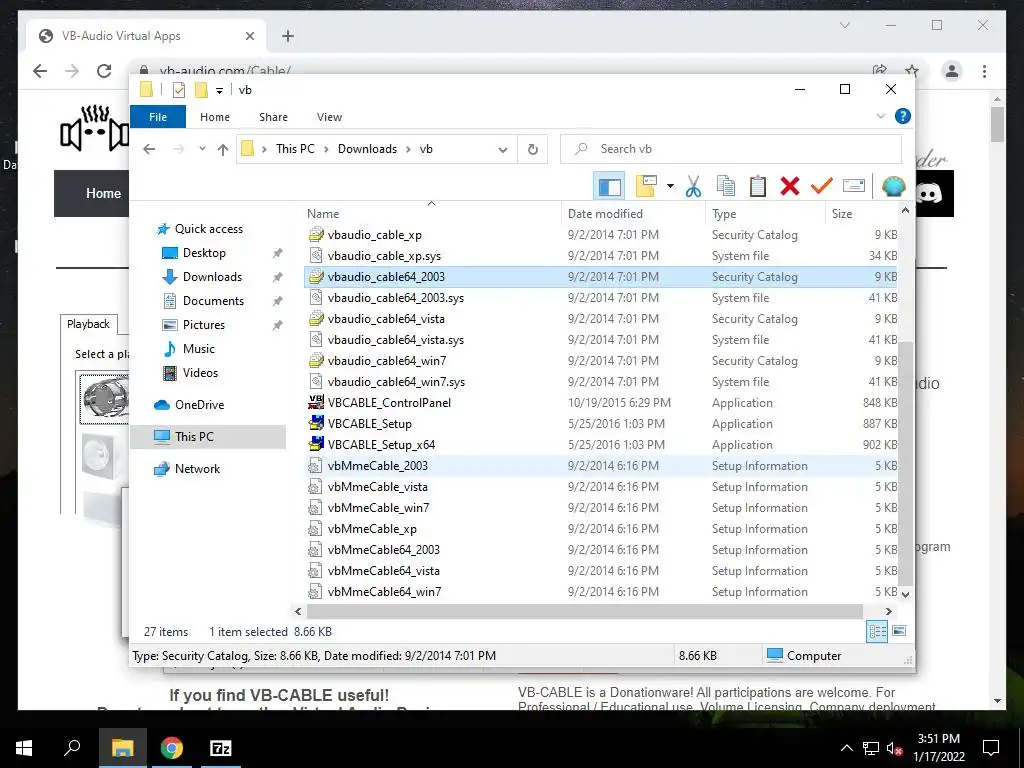Open Pictures in the navigation pane
This screenshot has height=768, width=1024.
203,325
